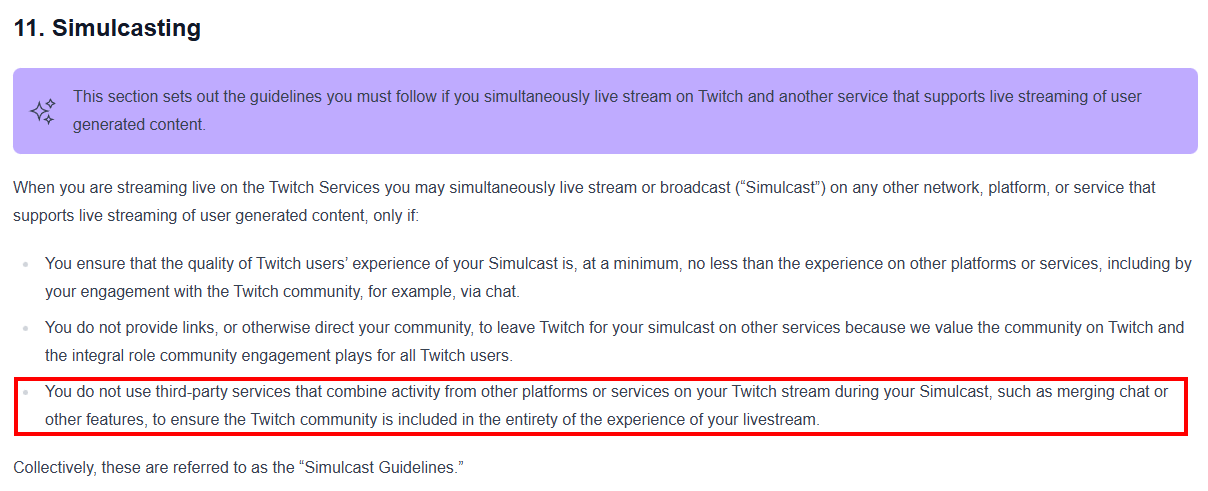
Task: Click the words "only if:" ending the intro
Action: point(393,215)
